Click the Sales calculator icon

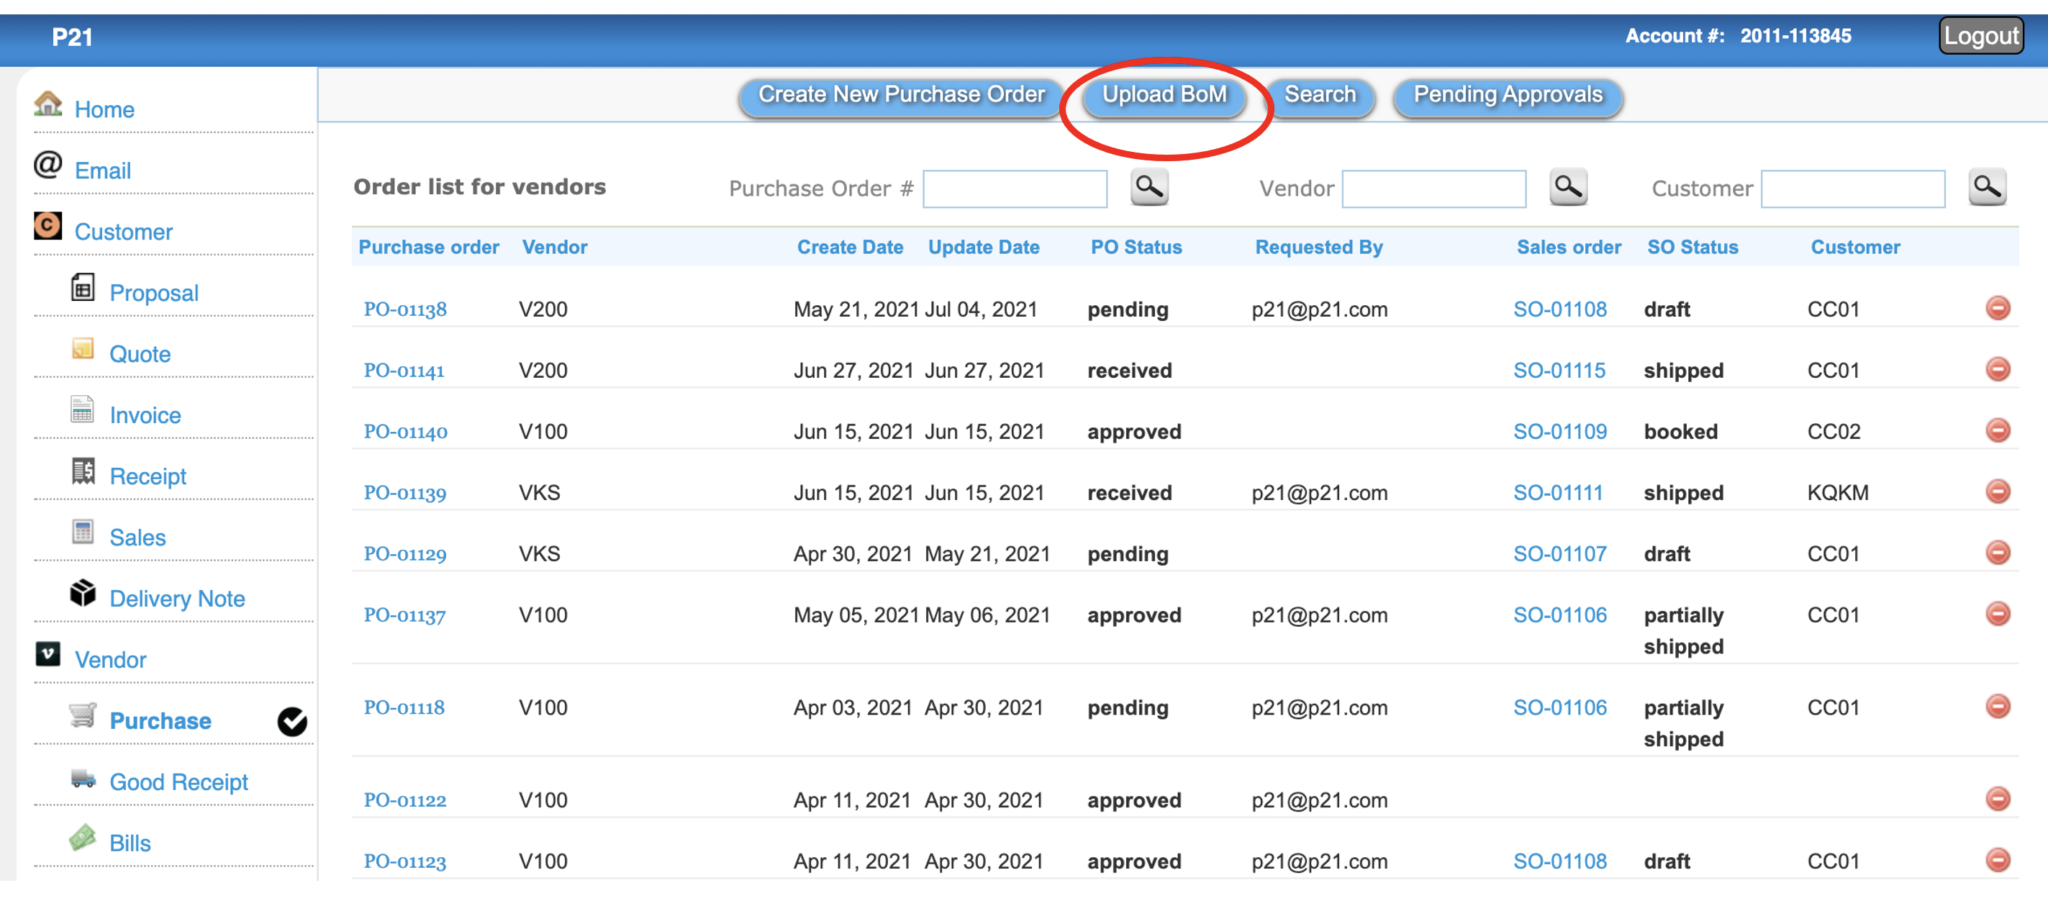pos(83,532)
